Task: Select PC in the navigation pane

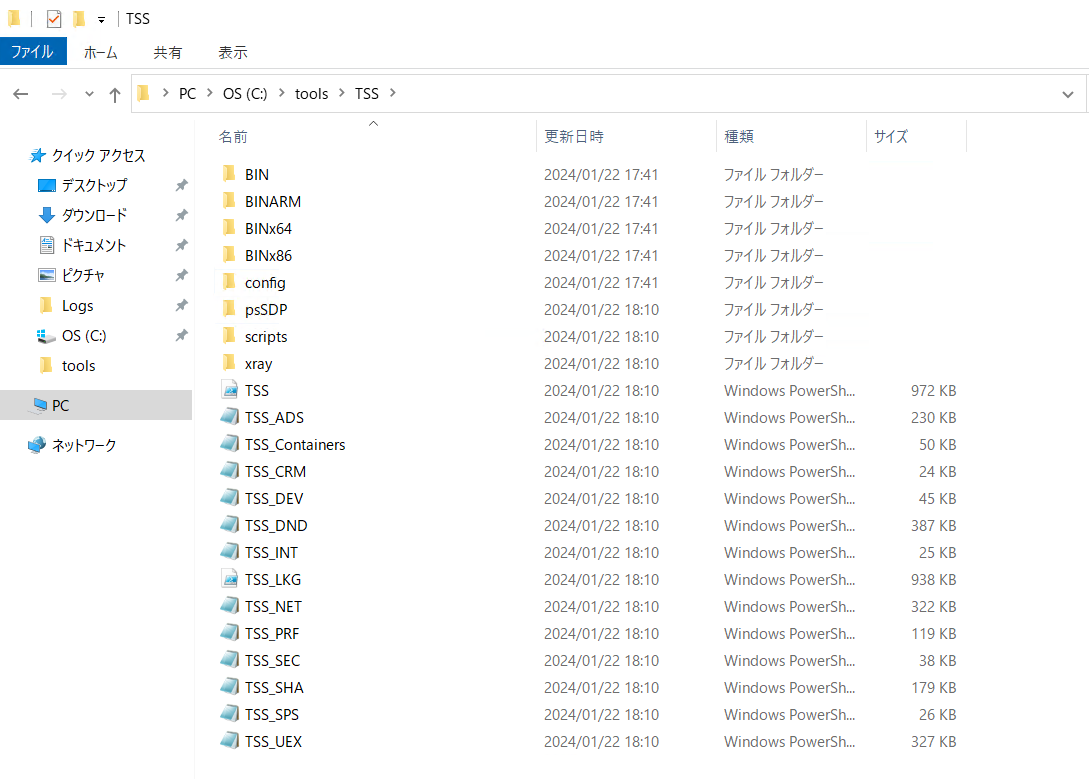Action: 60,406
